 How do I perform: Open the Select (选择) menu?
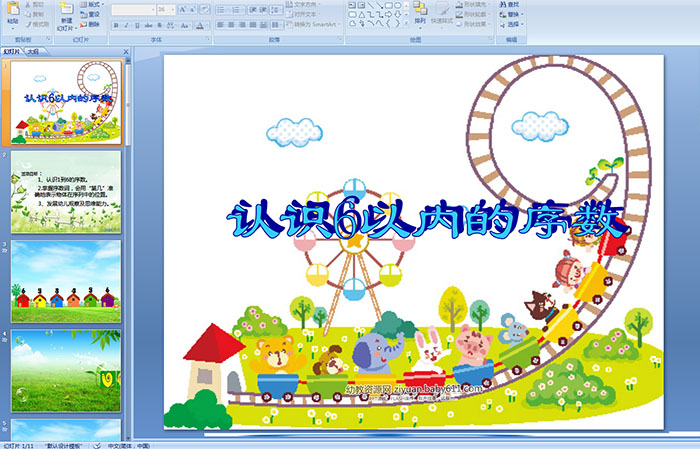pyautogui.click(x=512, y=24)
